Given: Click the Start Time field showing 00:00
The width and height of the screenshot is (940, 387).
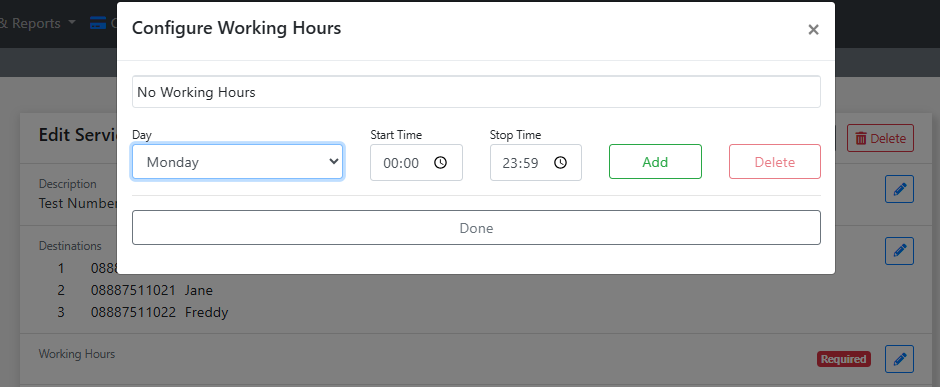Looking at the screenshot, I should (416, 162).
